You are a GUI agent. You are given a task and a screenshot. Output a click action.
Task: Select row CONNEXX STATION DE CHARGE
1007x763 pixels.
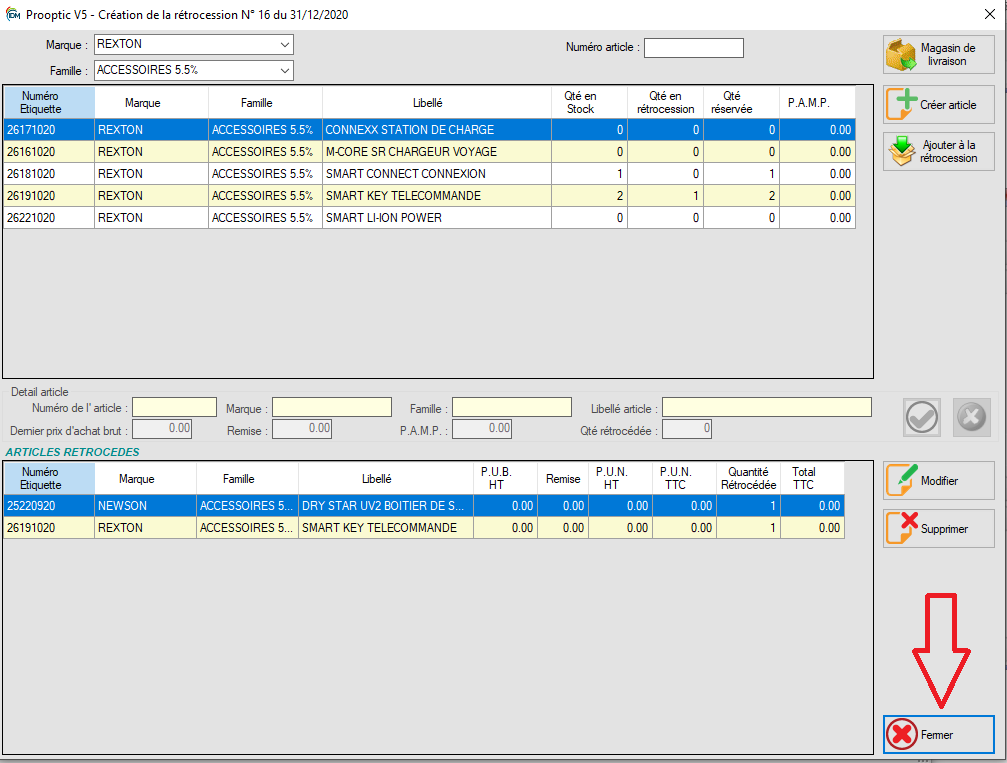pos(429,130)
